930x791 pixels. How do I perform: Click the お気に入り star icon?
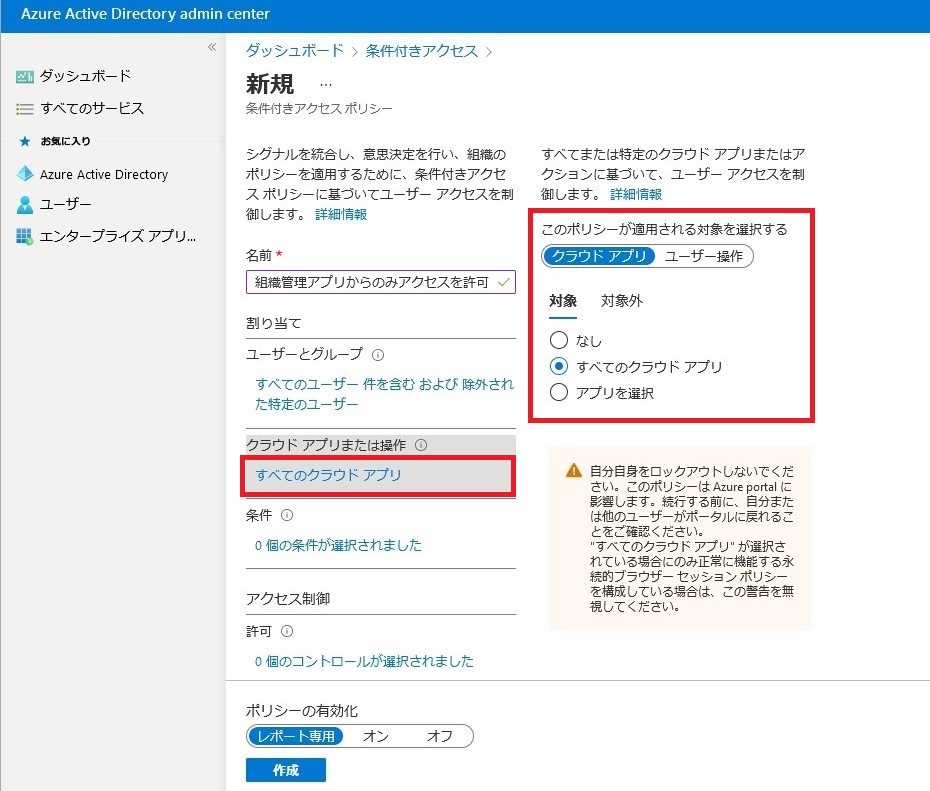25,141
